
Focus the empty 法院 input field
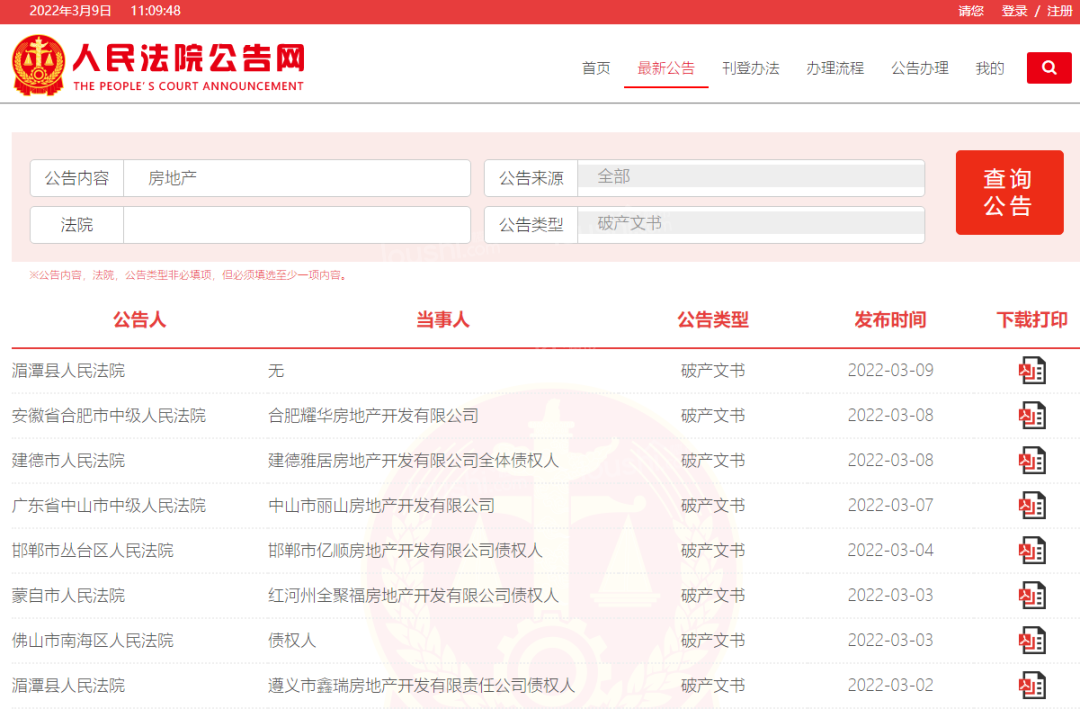pos(297,225)
